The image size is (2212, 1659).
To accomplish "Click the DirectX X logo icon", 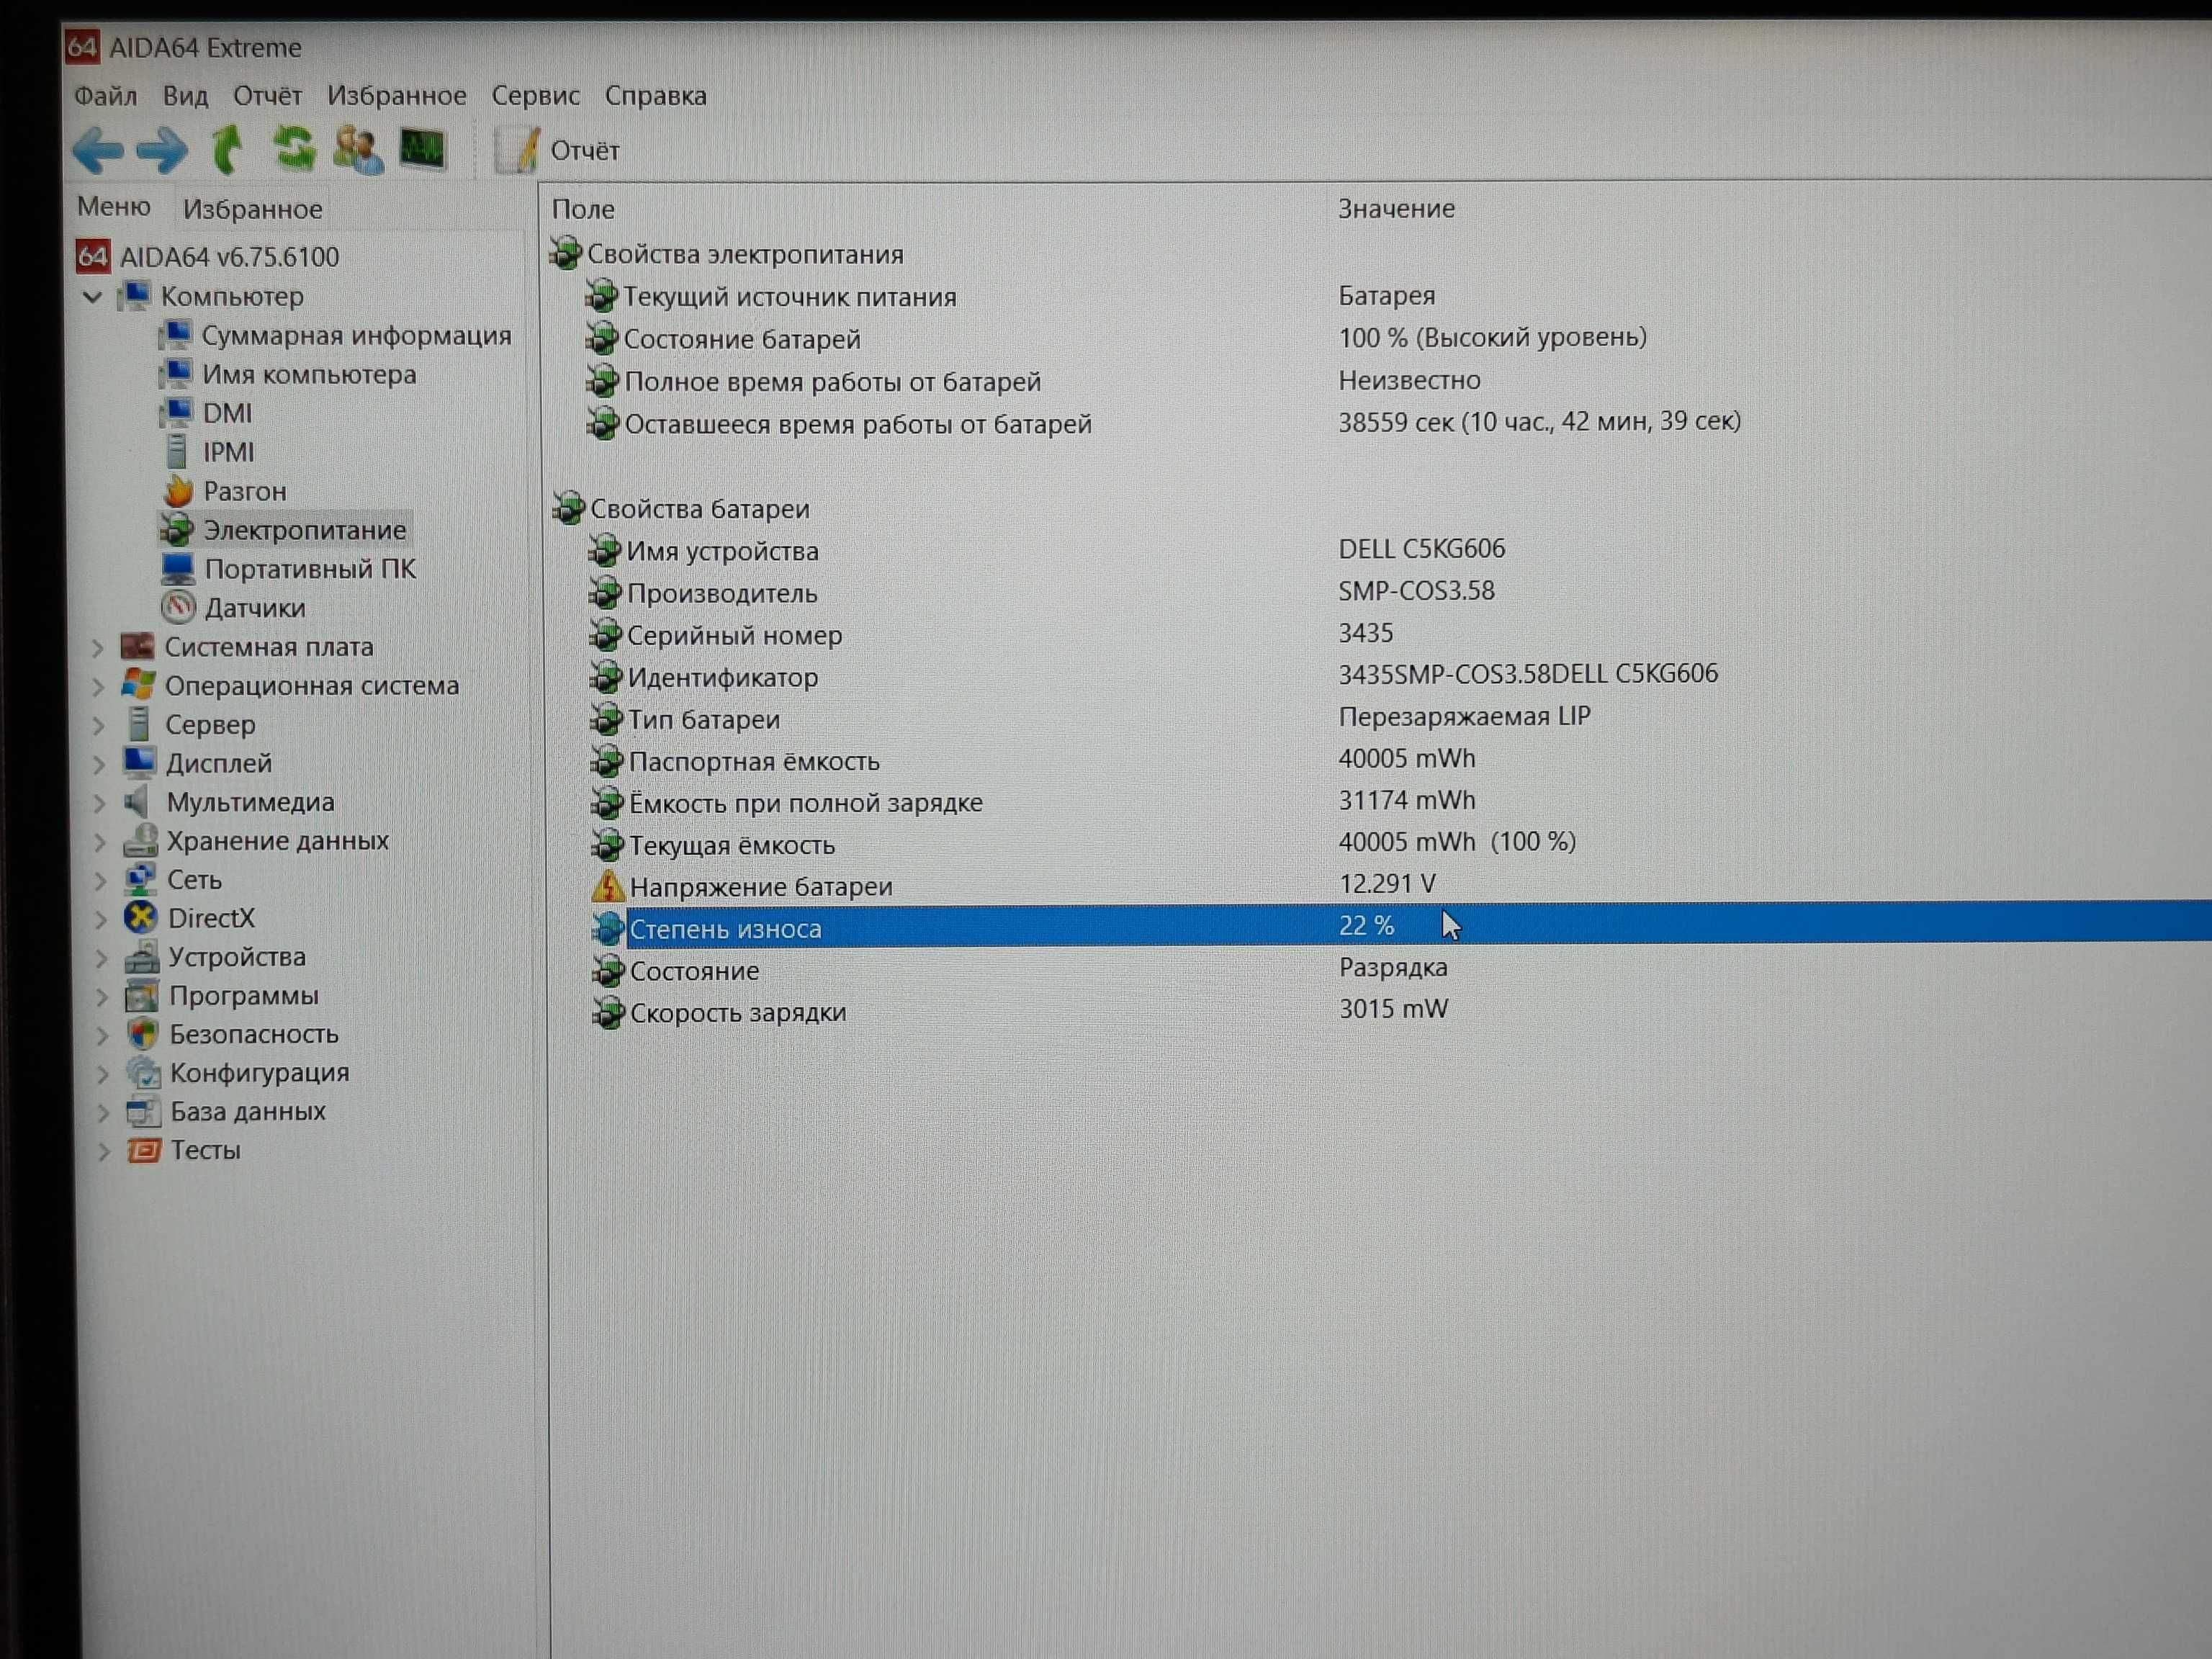I will (x=141, y=918).
